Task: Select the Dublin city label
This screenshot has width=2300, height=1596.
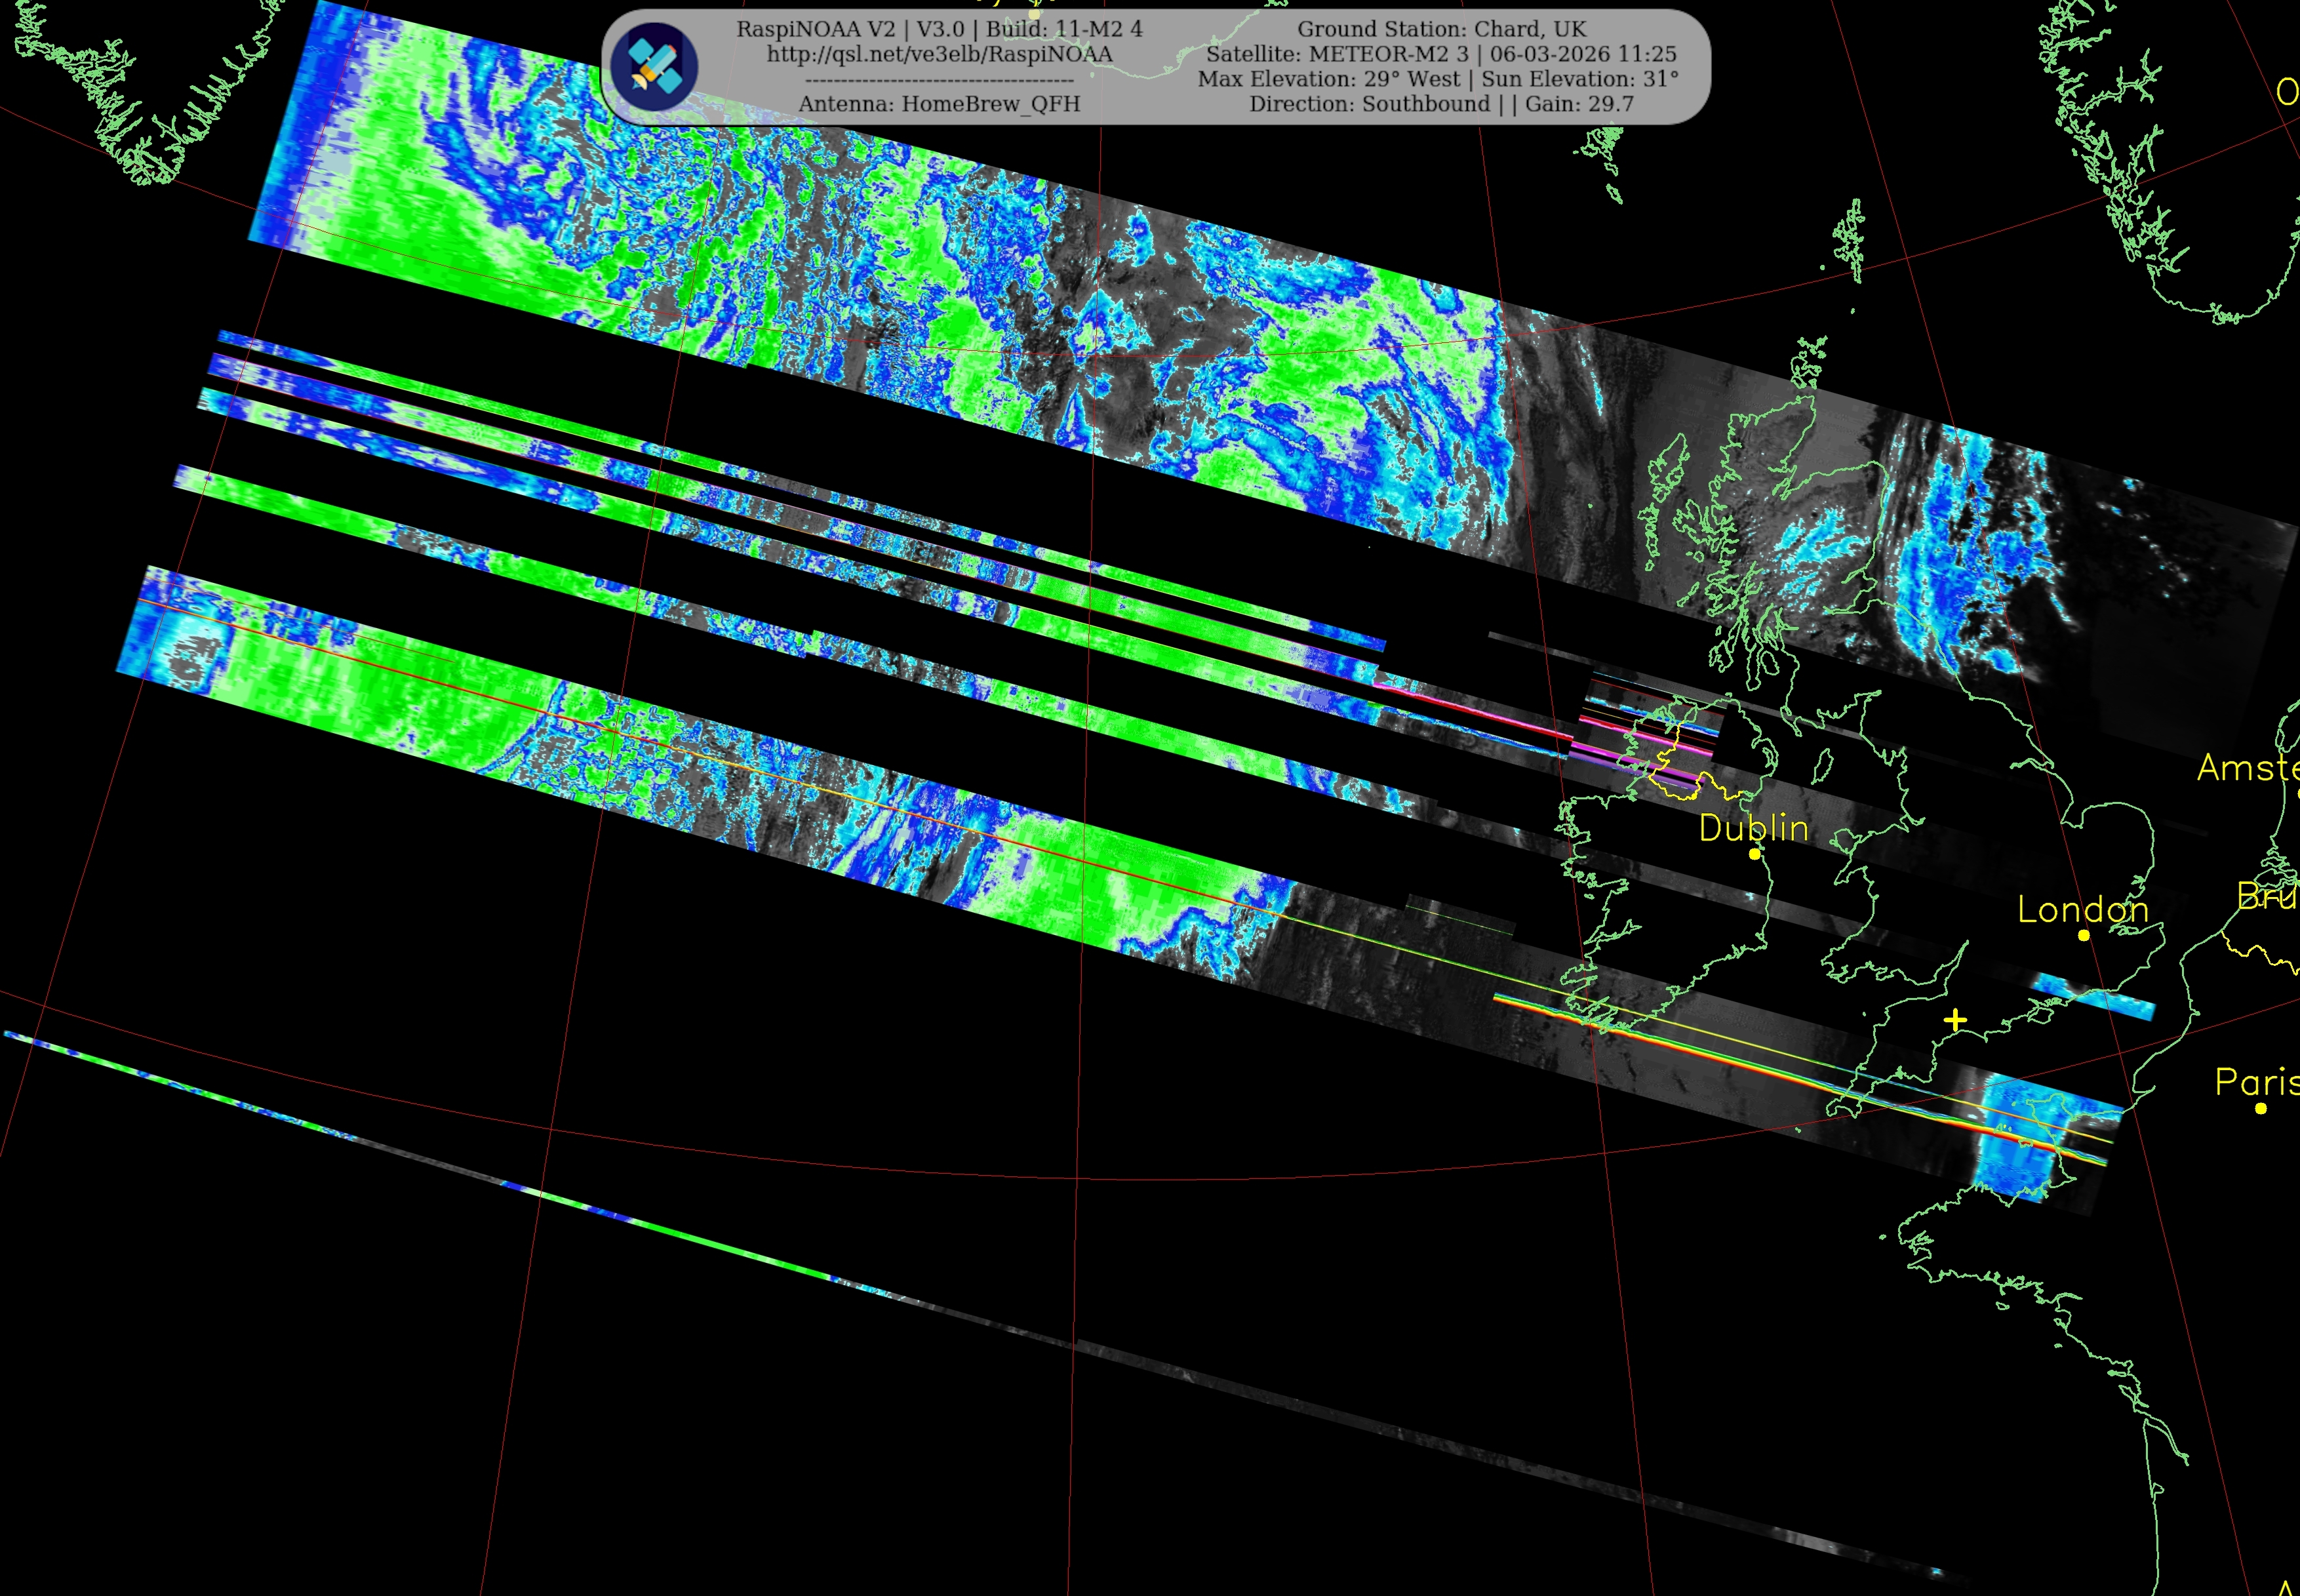Action: pos(1753,828)
